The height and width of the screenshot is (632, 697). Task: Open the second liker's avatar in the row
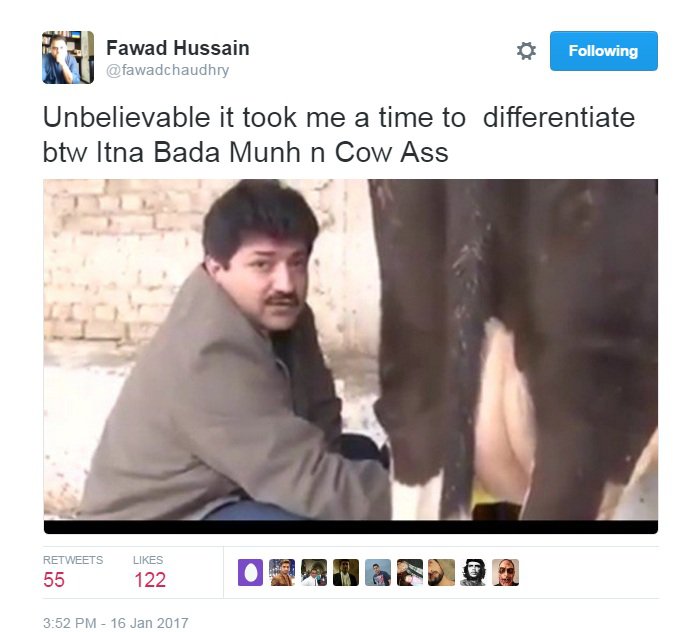point(282,572)
